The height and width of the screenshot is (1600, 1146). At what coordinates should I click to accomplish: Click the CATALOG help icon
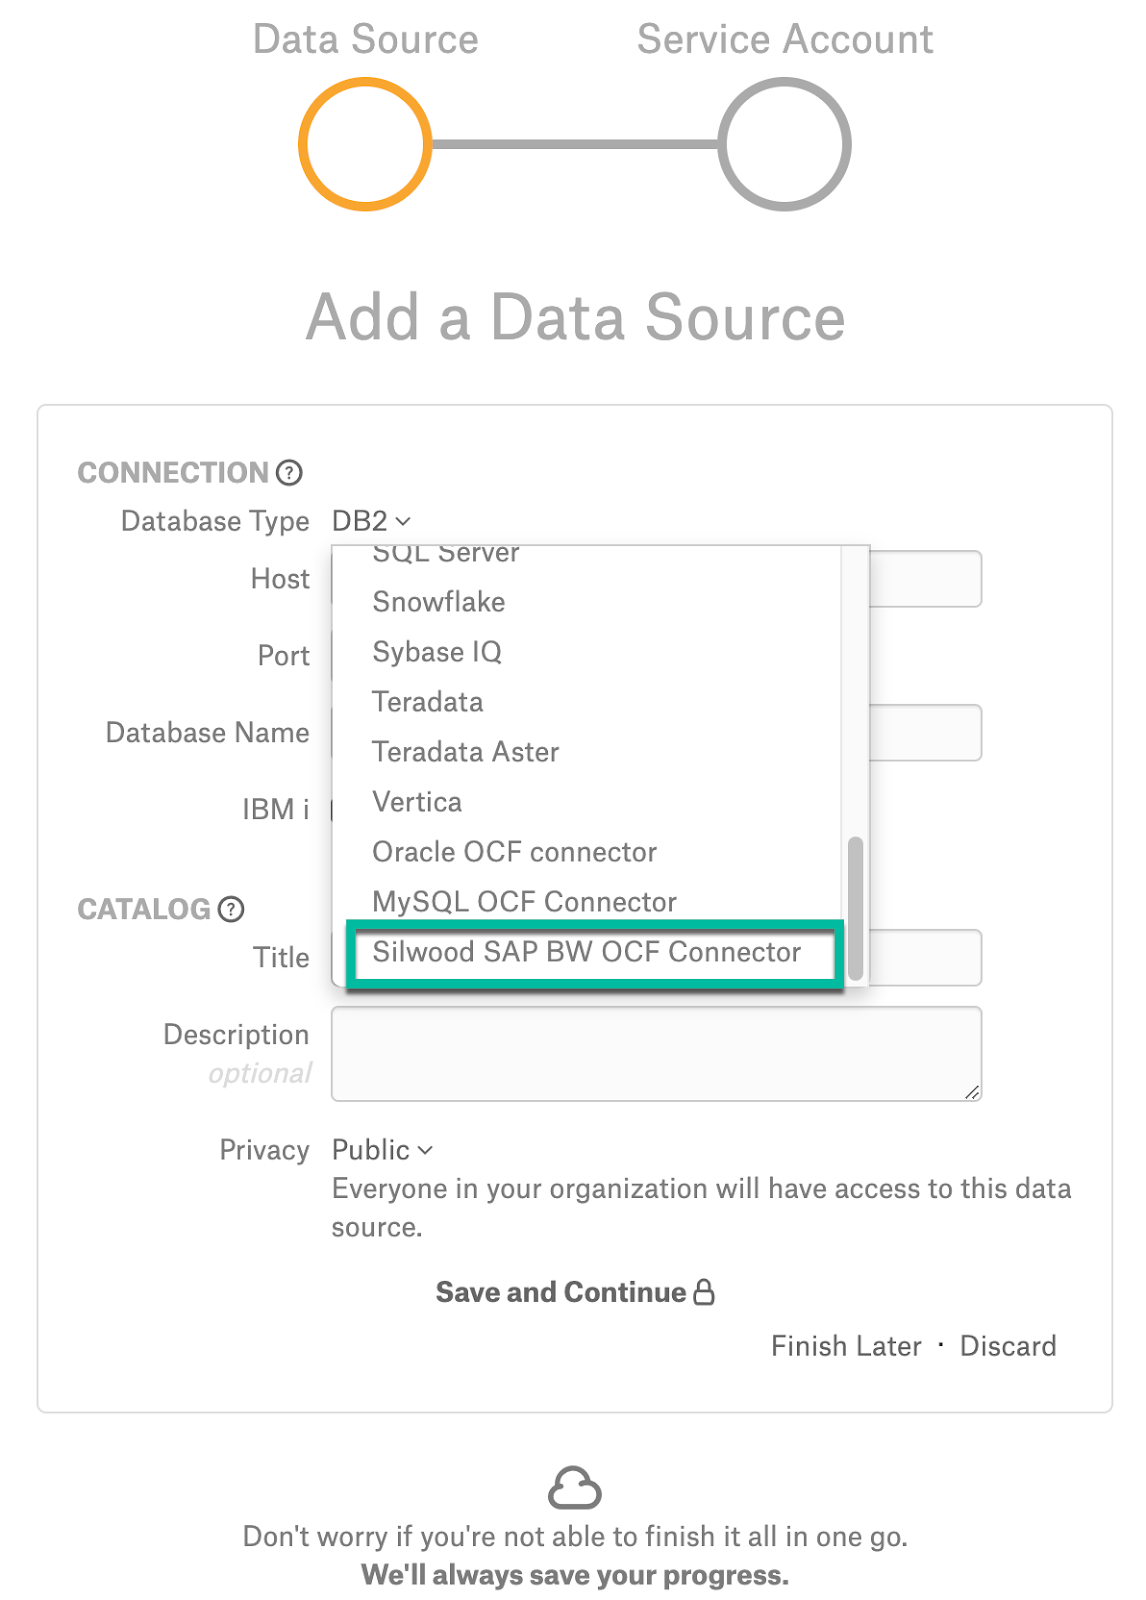pos(230,910)
